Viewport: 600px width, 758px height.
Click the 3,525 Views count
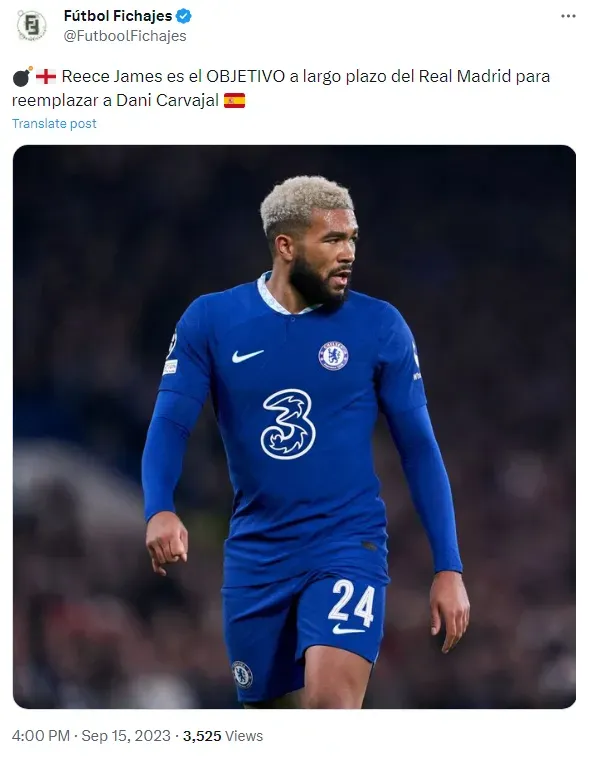tap(223, 736)
